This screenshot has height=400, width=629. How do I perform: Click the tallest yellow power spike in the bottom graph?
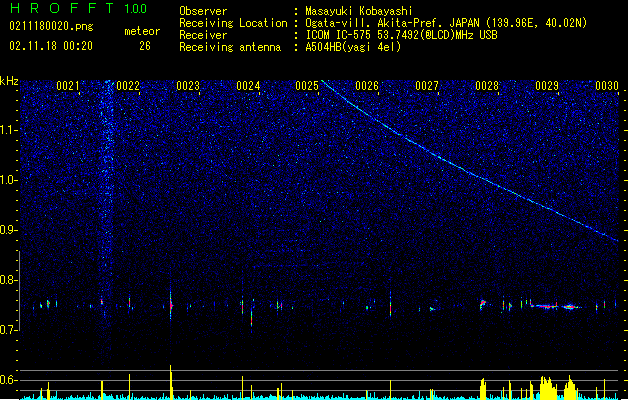pos(171,382)
